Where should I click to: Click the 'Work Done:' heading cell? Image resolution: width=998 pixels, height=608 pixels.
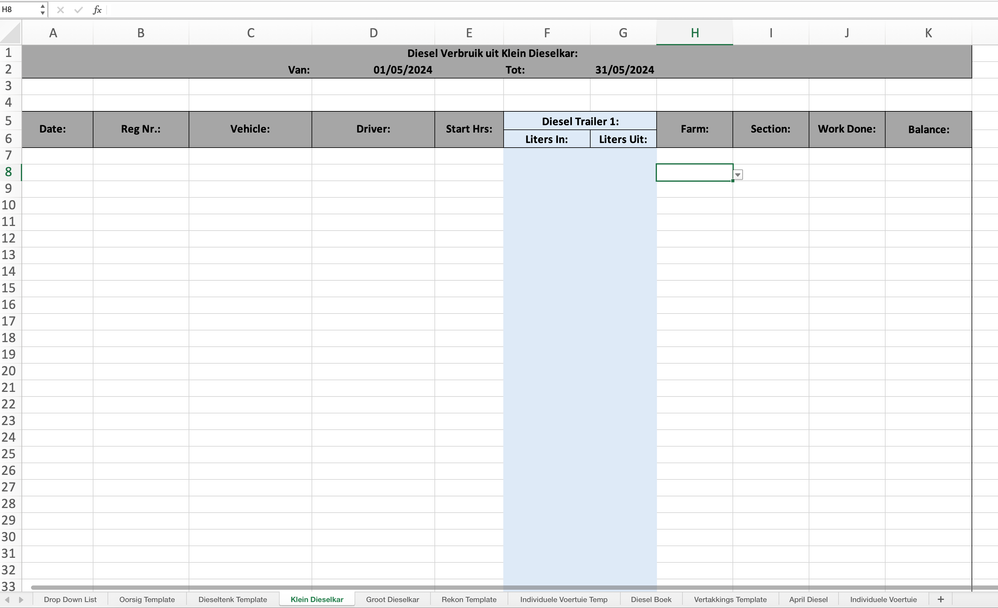847,129
